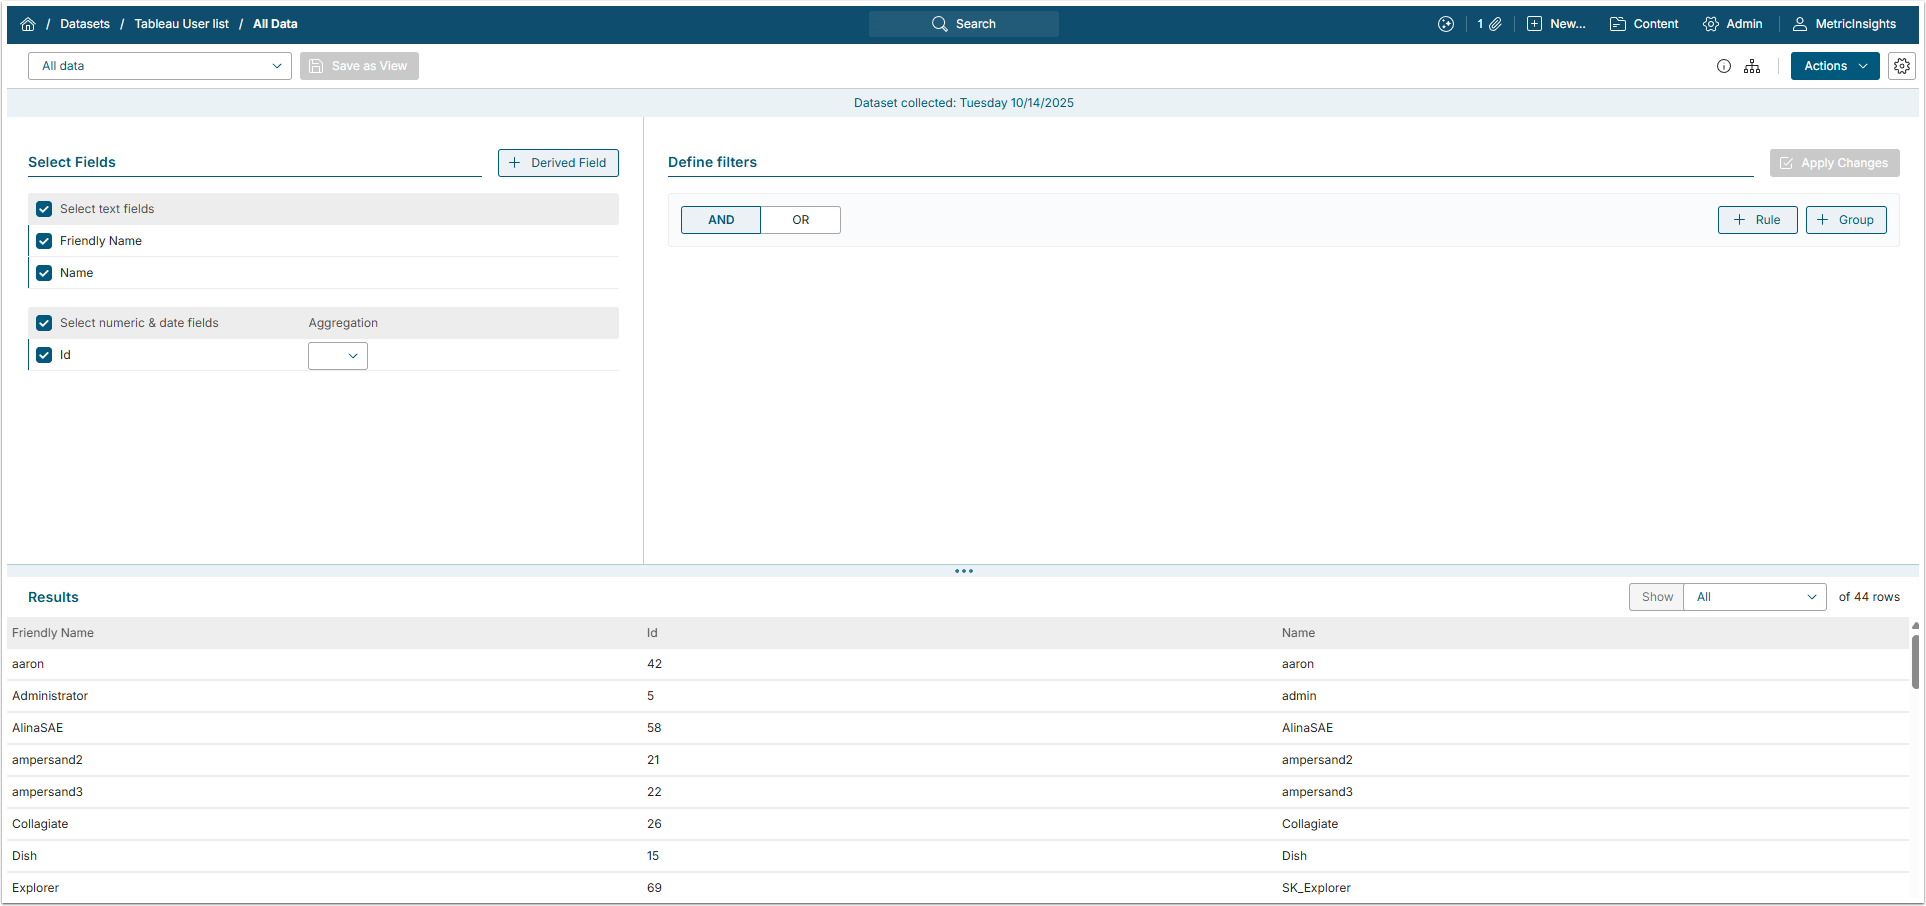The image size is (1926, 906).
Task: Click the Search box in header
Action: [x=964, y=24]
